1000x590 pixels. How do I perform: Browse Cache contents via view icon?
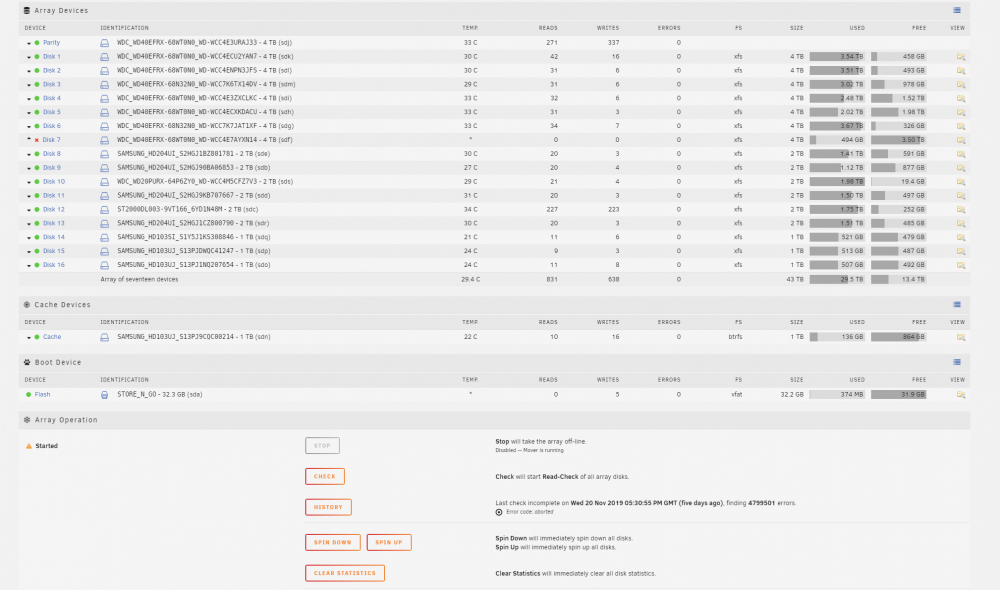click(961, 337)
